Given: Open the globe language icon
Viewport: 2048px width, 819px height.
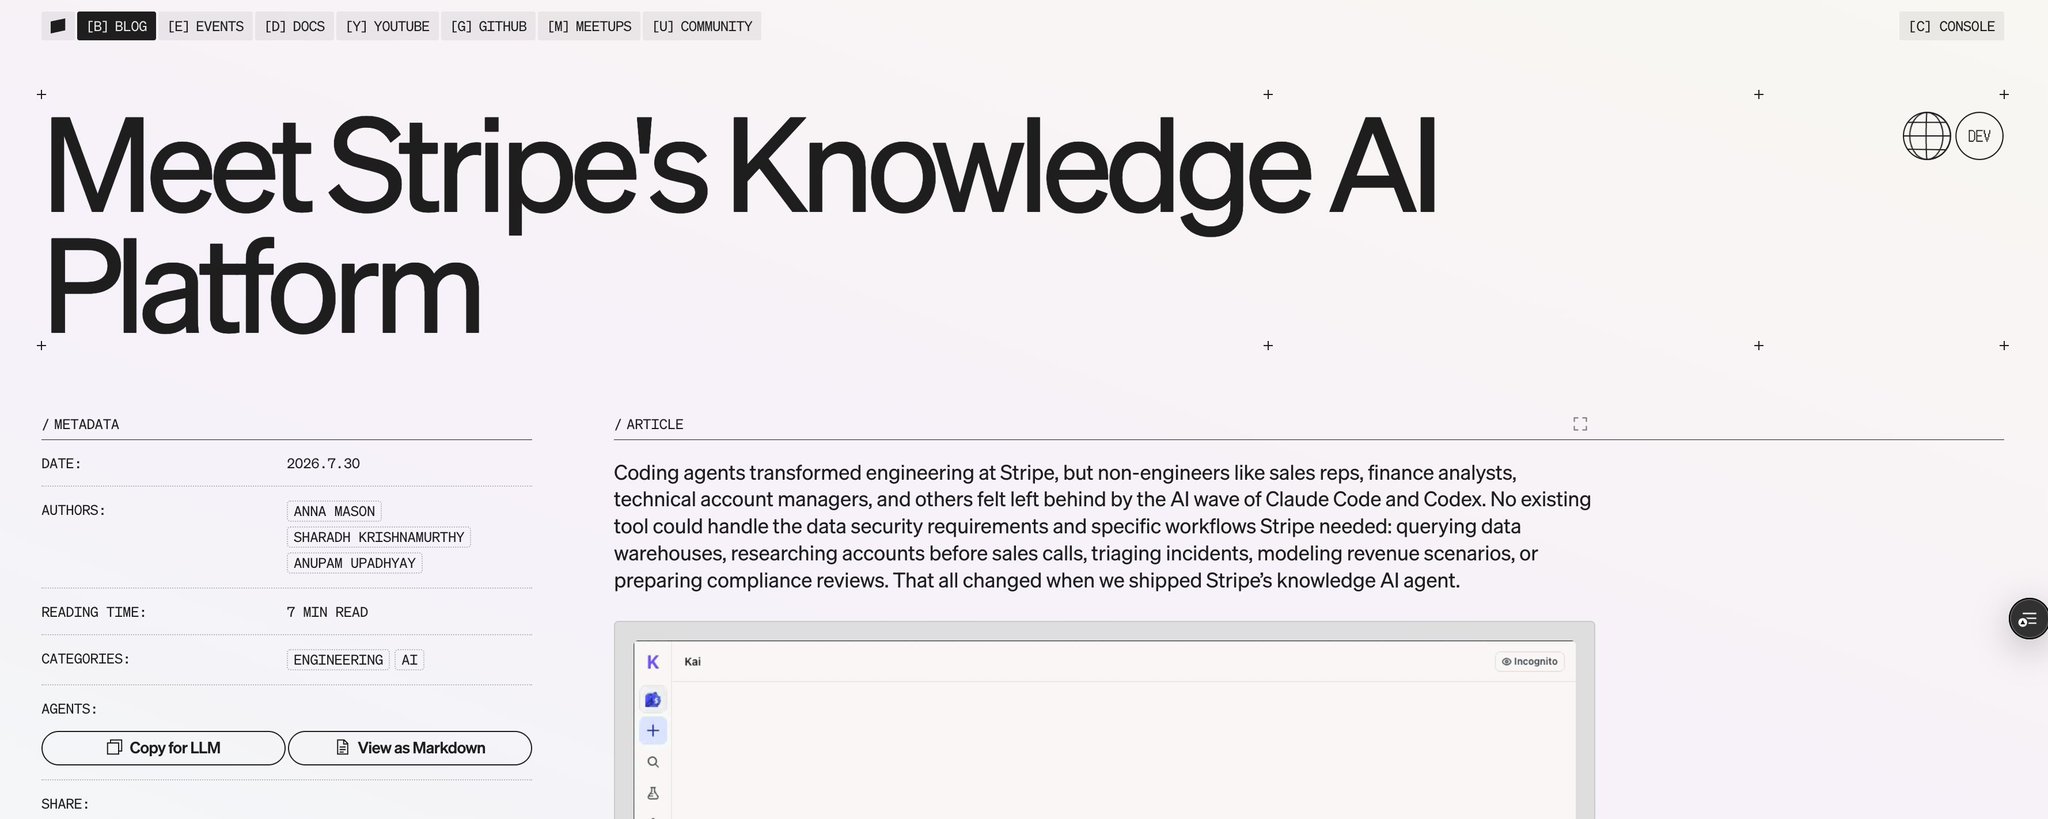Looking at the screenshot, I should point(1926,136).
